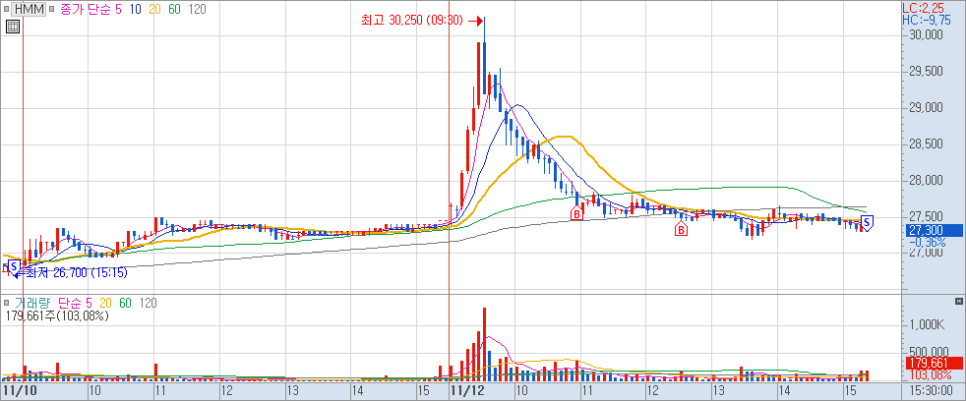
Task: Select the 120 moving average in price legend
Action: pos(197,9)
